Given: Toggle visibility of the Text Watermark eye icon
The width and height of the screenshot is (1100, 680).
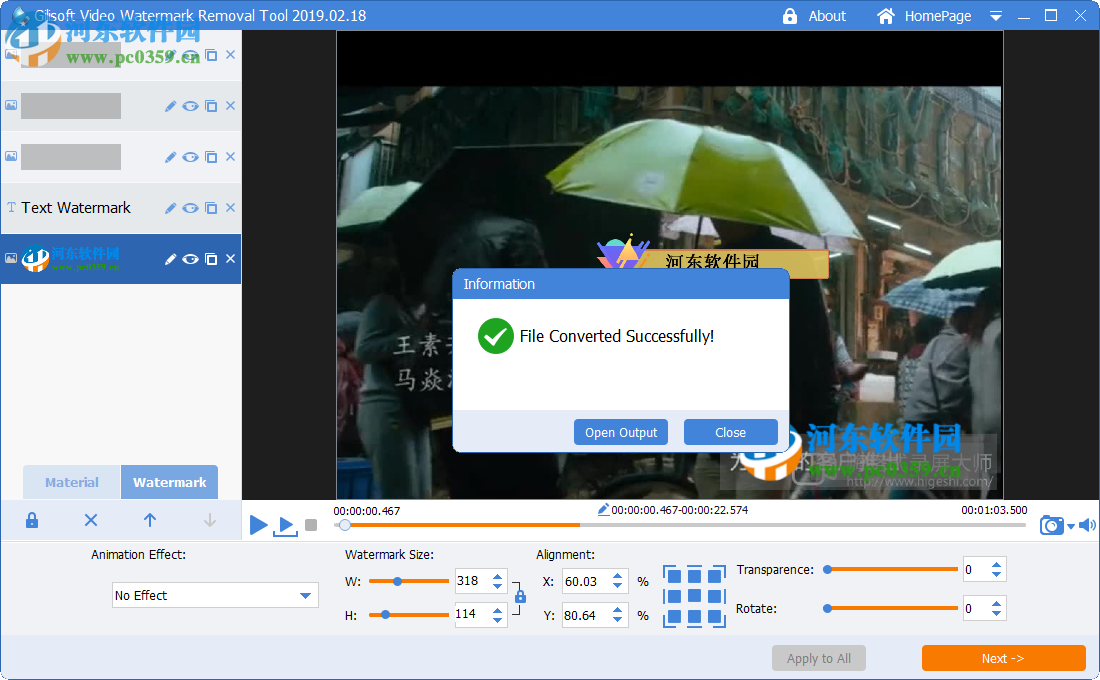Looking at the screenshot, I should 189,207.
